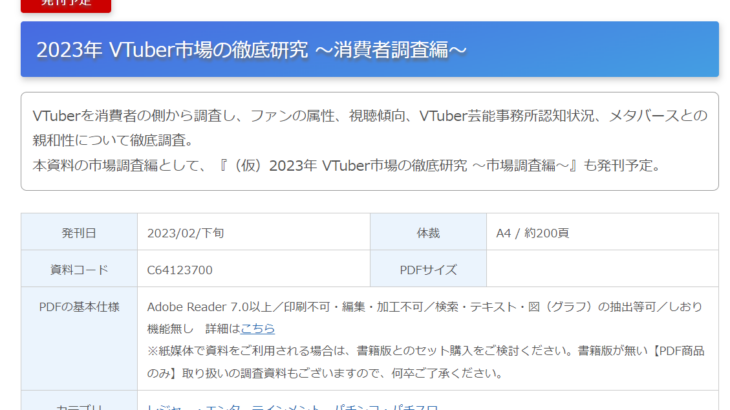This screenshot has width=730, height=410.
Task: Click the 資料コード header cell
Action: tap(79, 269)
